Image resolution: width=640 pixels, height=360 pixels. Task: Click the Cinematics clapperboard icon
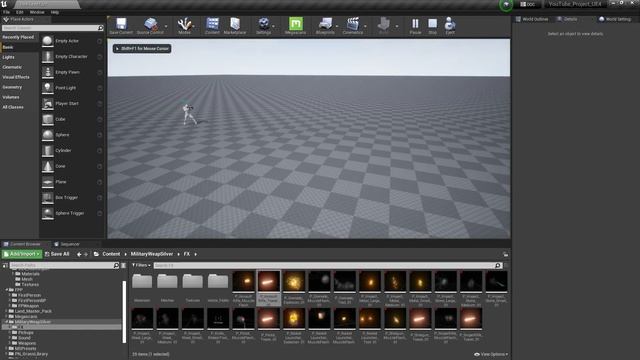click(353, 24)
